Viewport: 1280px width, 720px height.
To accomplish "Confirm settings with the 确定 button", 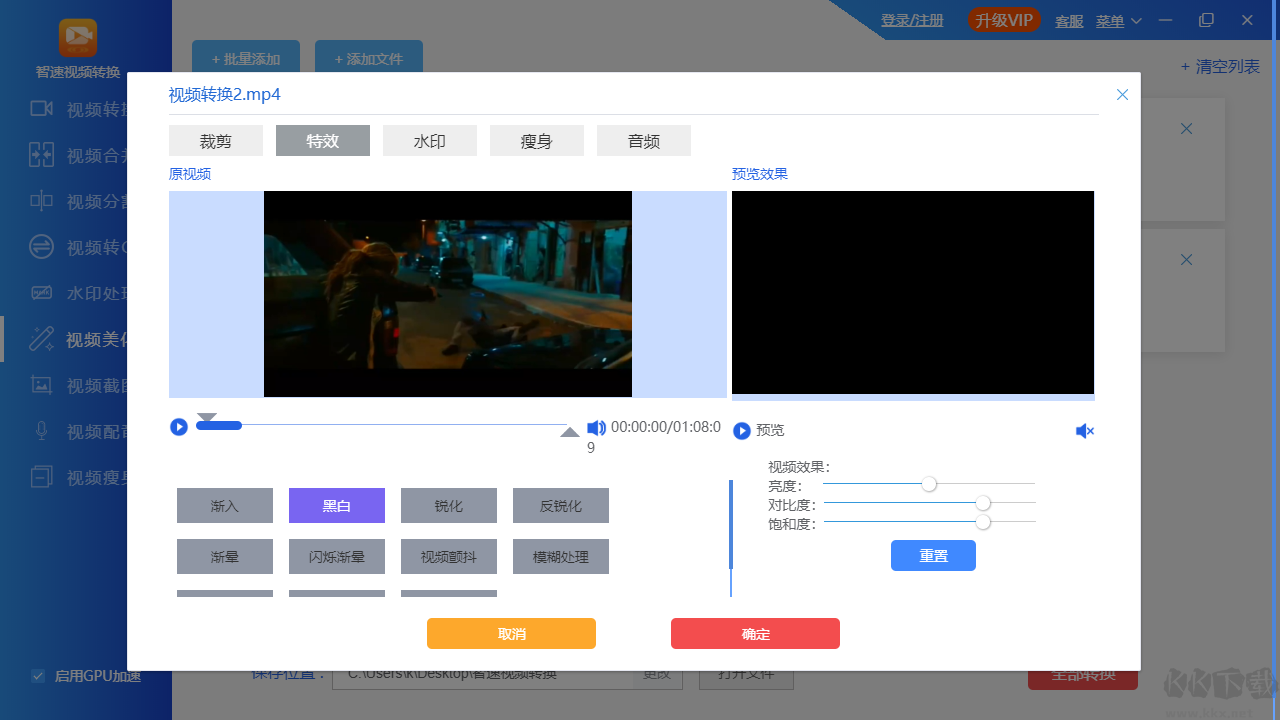I will (755, 633).
